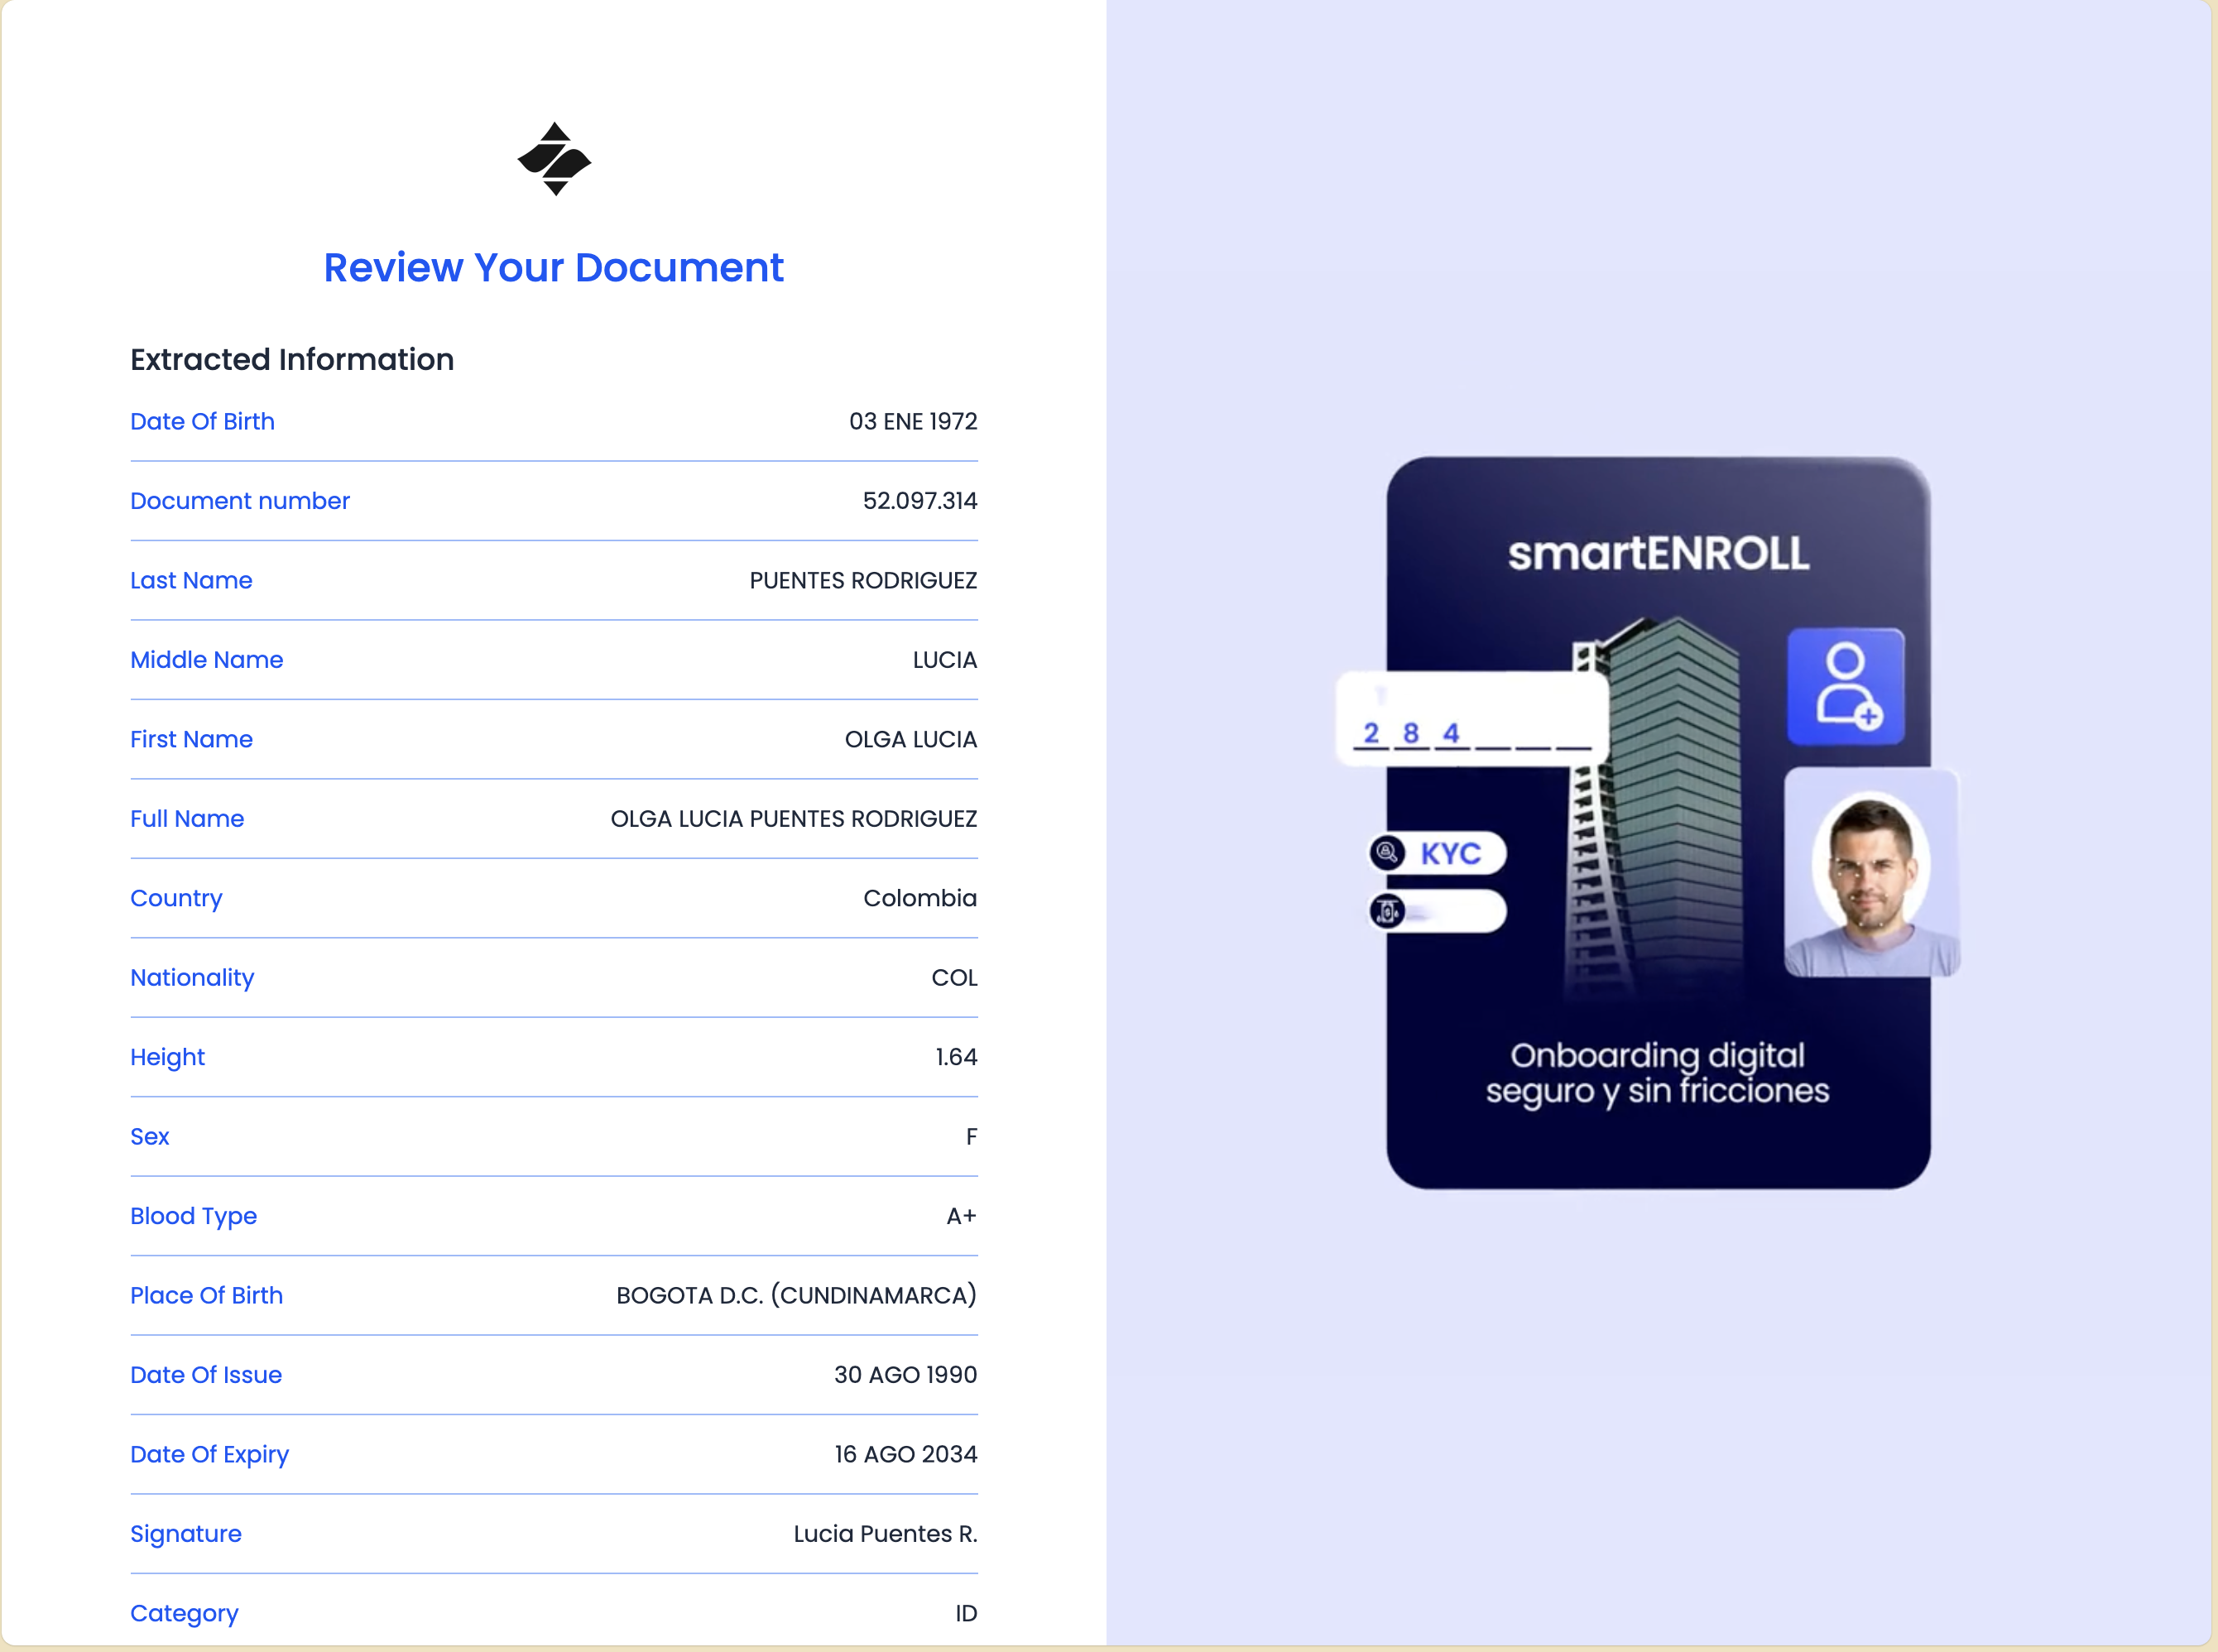Click the 2 8 4 code input box
2218x1652 pixels.
(x=1471, y=720)
